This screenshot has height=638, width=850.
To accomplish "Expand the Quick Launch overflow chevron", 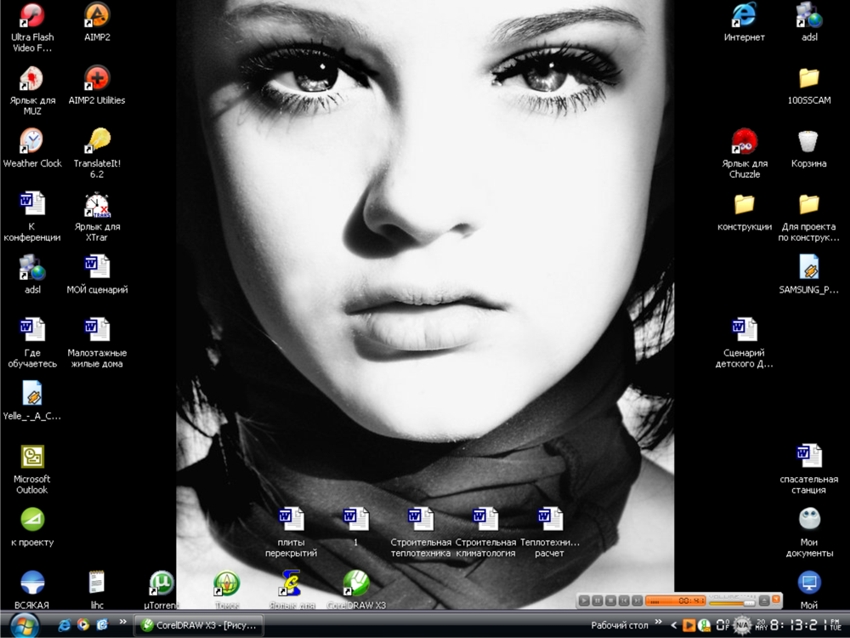I will [123, 621].
